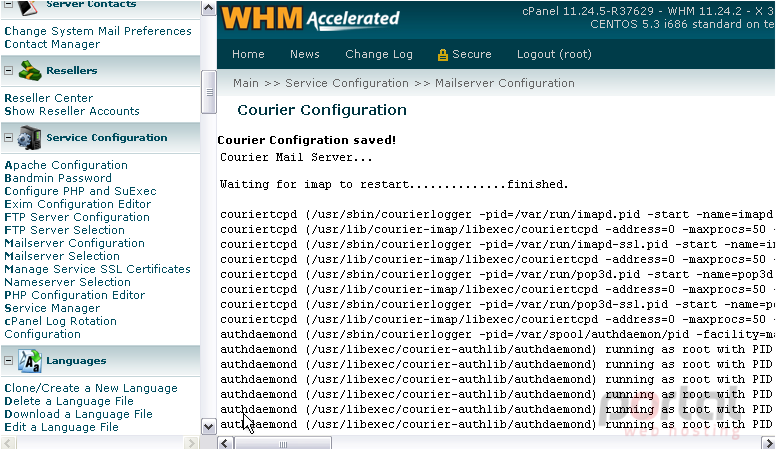Viewport: 776px width, 450px height.
Task: Open the Home menu item
Action: pyautogui.click(x=248, y=54)
